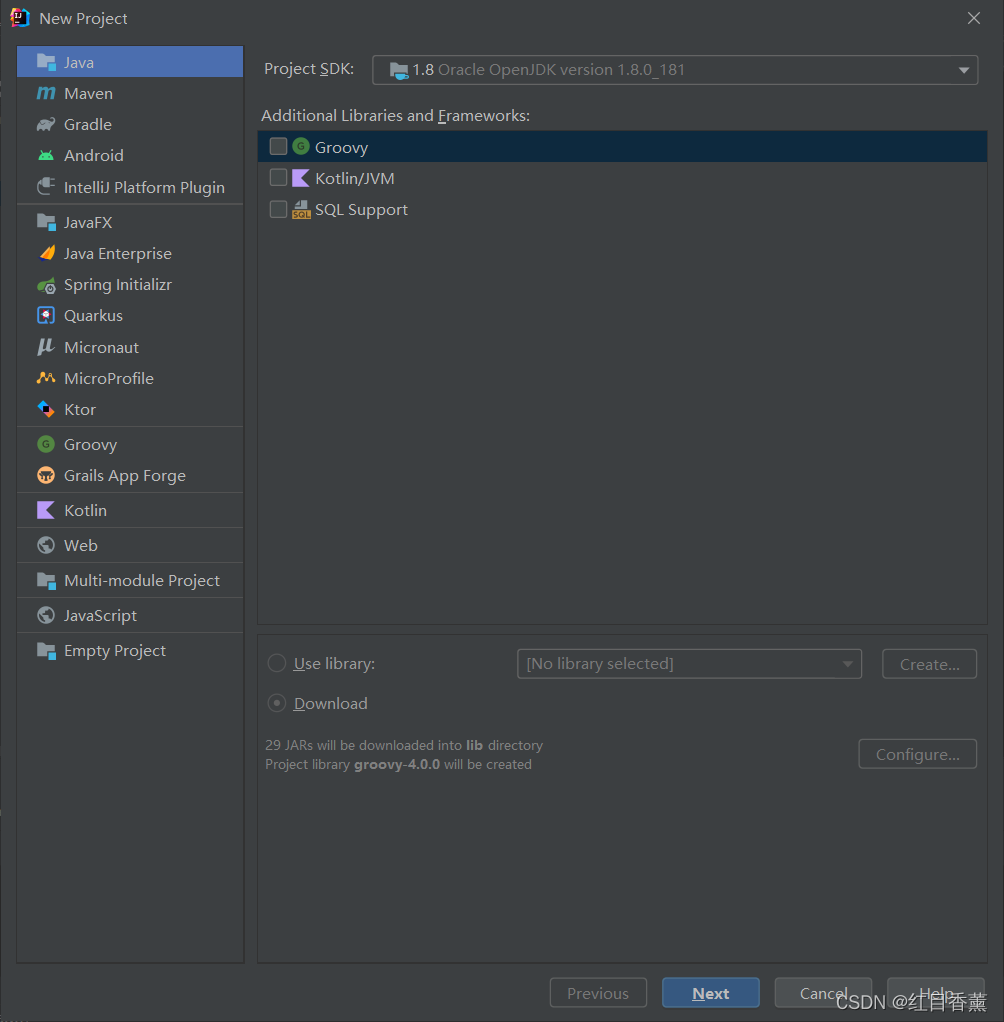This screenshot has width=1004, height=1022.
Task: Select Android in project types
Action: click(x=94, y=156)
